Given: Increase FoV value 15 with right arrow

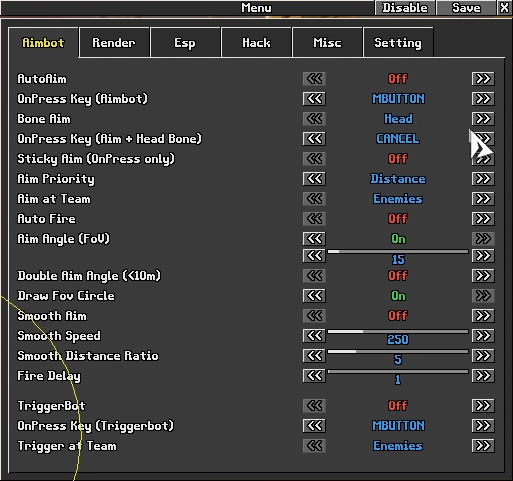Looking at the screenshot, I should click(483, 256).
